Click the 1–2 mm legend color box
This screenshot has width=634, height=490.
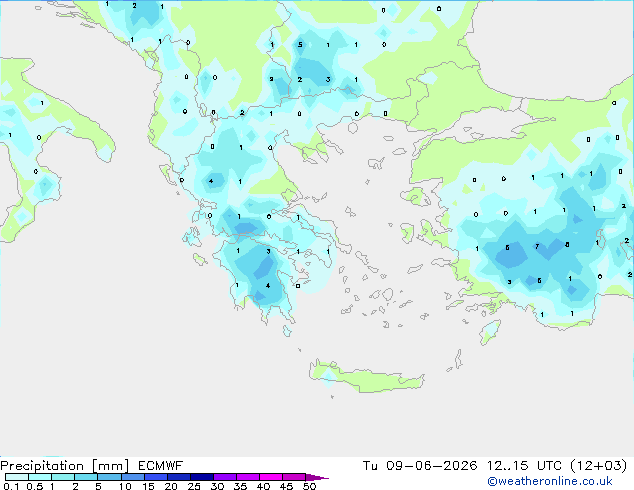[63, 477]
